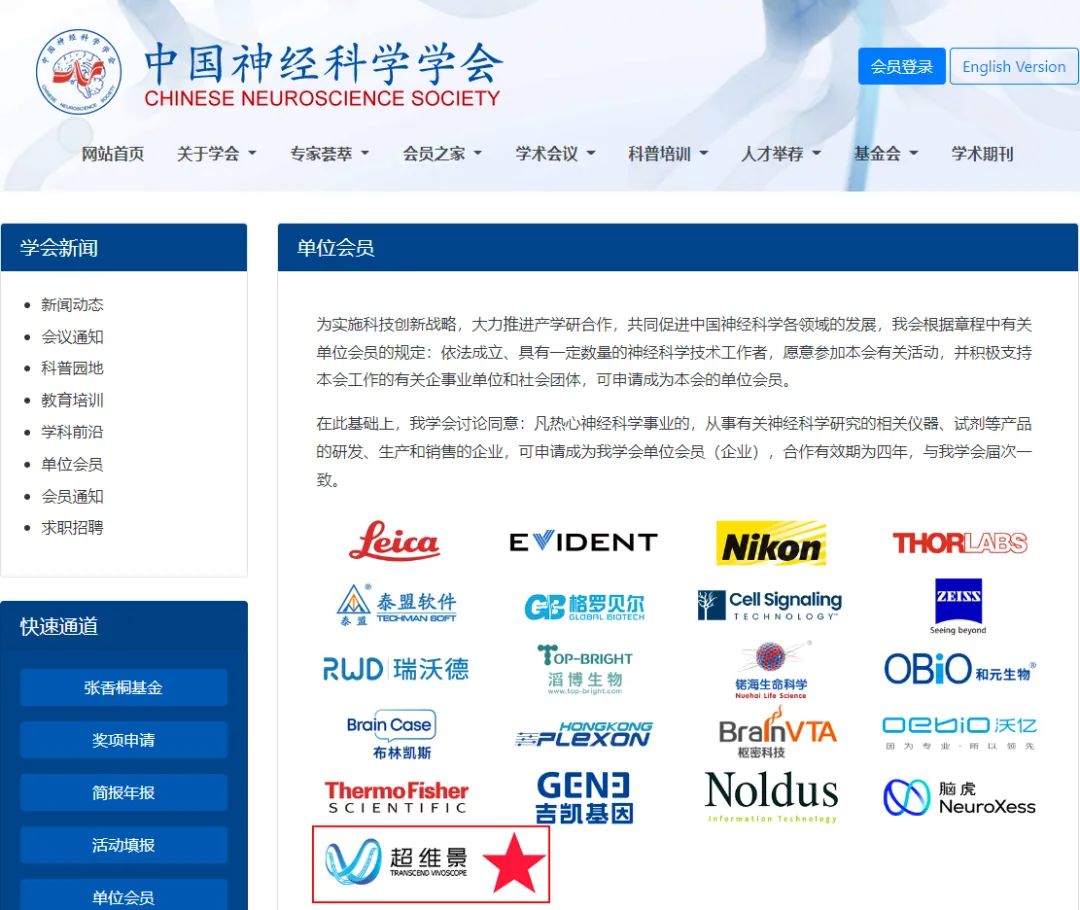
Task: Open the THORLABS member logo
Action: point(959,543)
